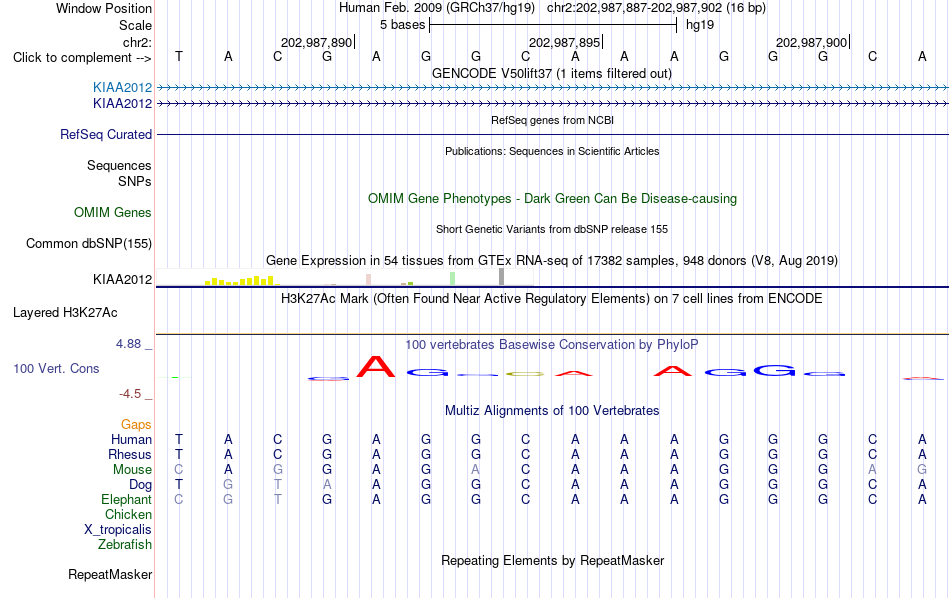Image resolution: width=950 pixels, height=598 pixels.
Task: Click the tall red A PhyloP conservation letter
Action: click(x=376, y=367)
